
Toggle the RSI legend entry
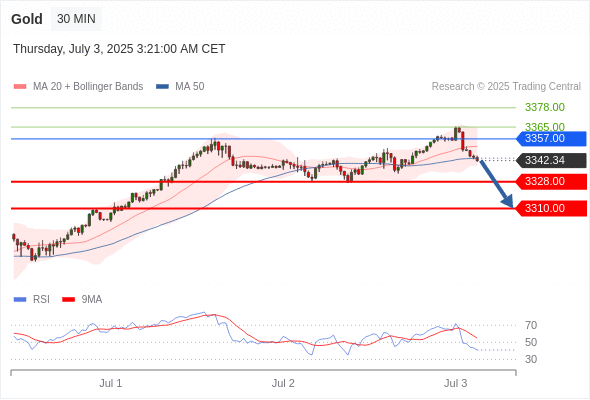pyautogui.click(x=32, y=300)
